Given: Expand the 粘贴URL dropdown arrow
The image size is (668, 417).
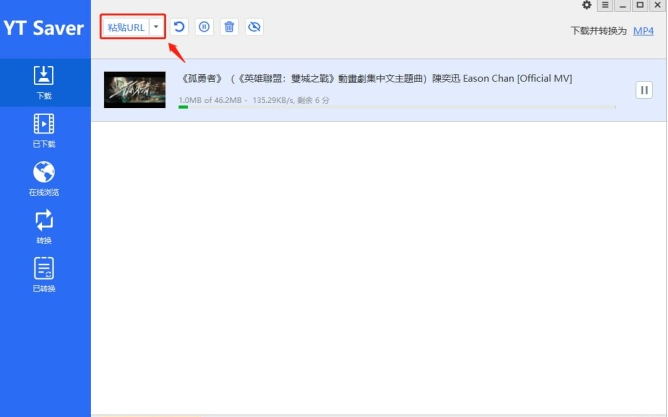Looking at the screenshot, I should coord(156,27).
